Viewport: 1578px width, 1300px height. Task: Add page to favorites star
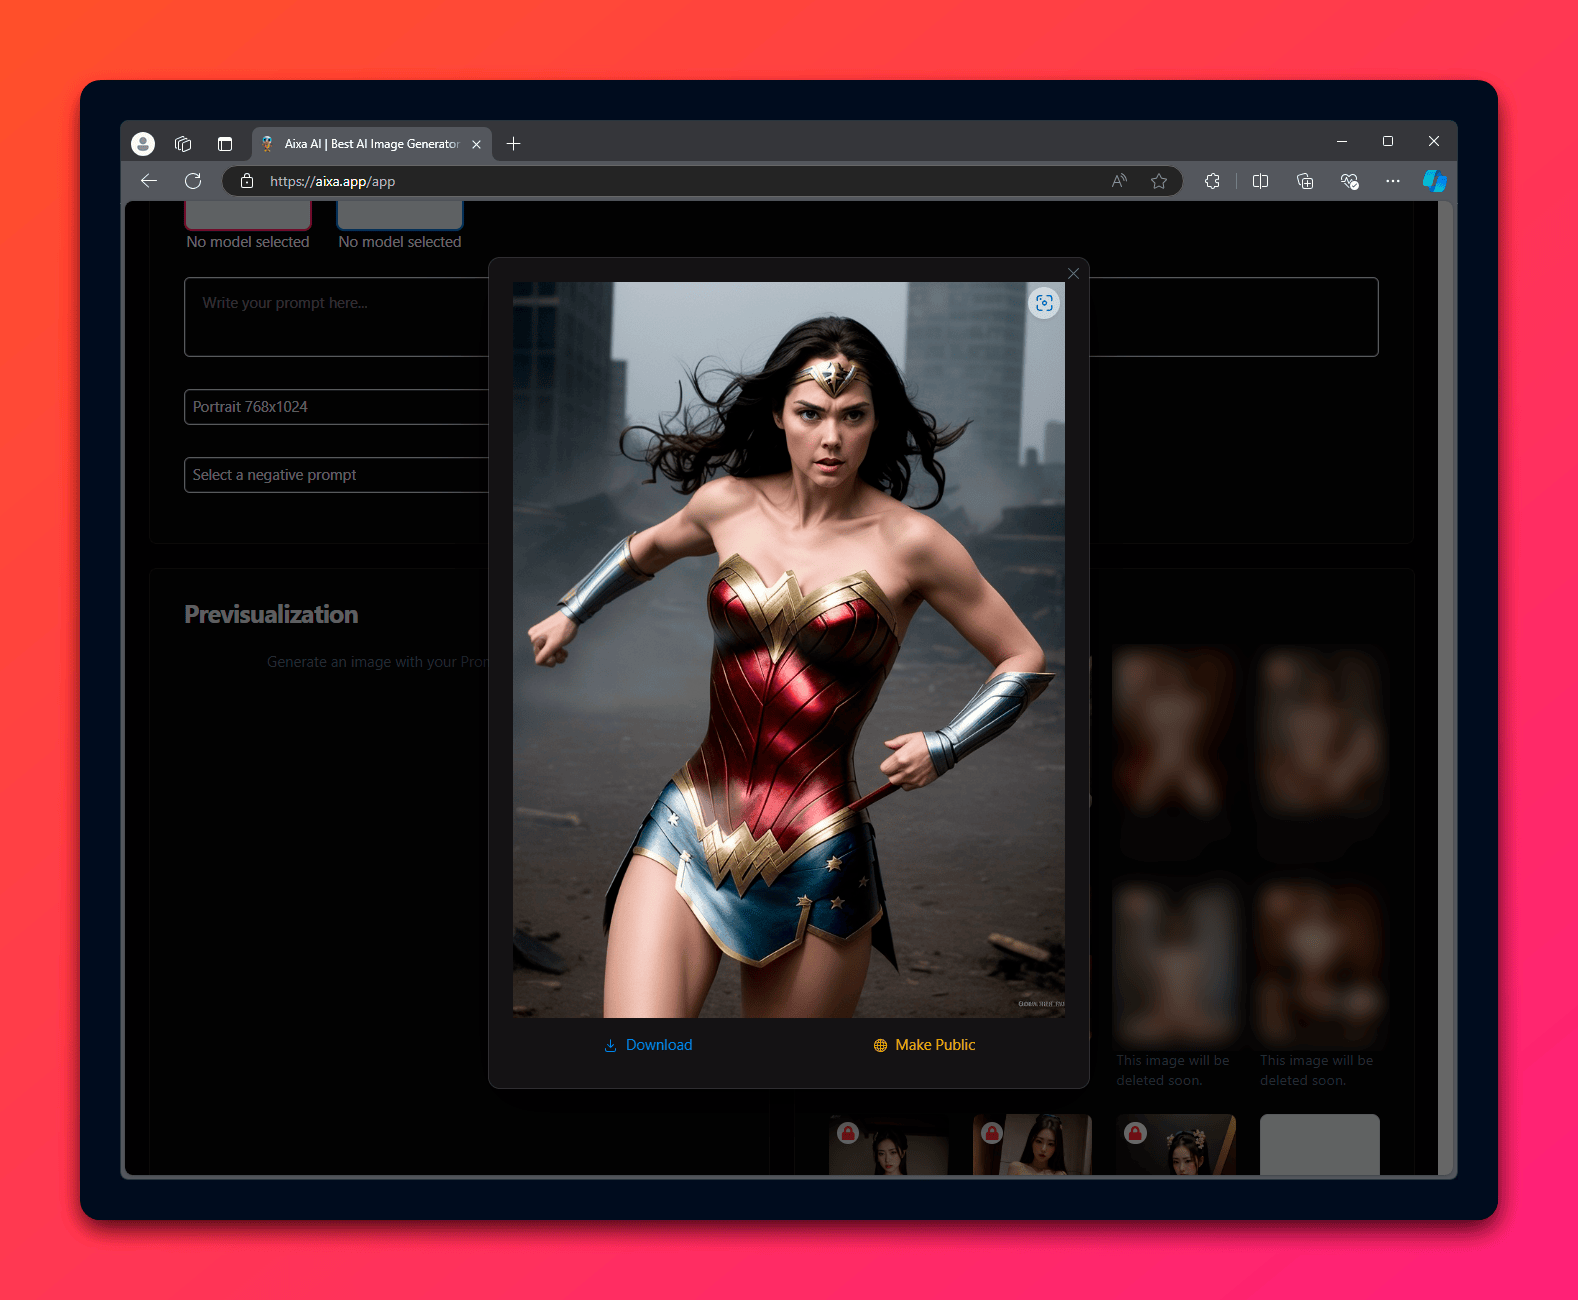click(x=1159, y=181)
